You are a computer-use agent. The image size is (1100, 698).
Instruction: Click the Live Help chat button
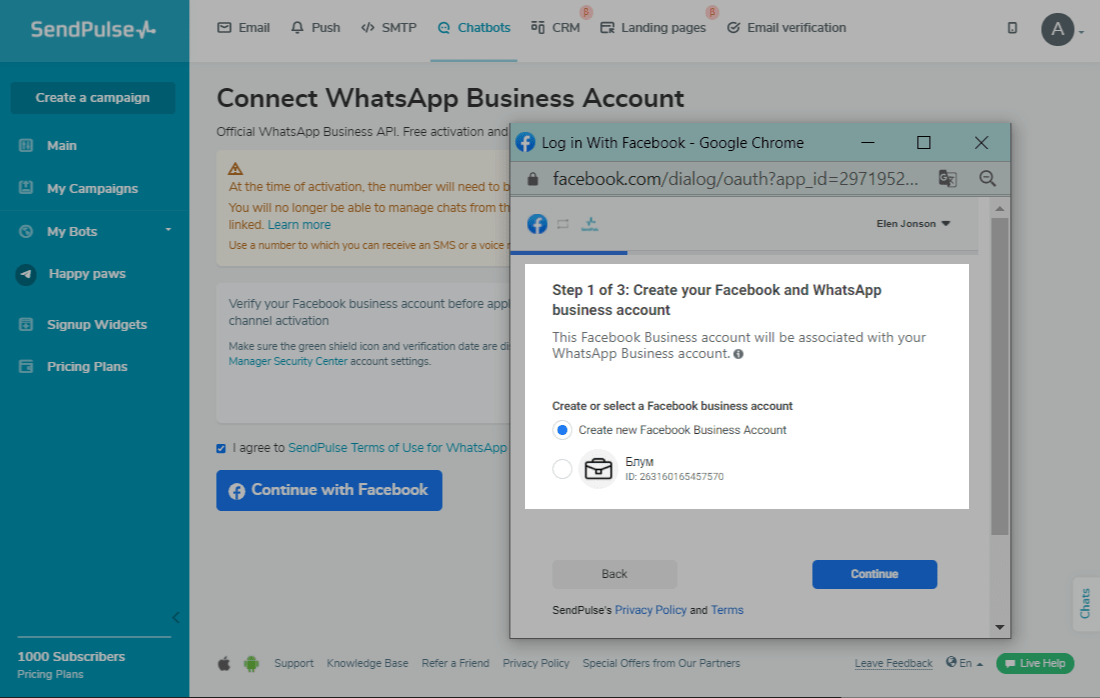(1035, 663)
